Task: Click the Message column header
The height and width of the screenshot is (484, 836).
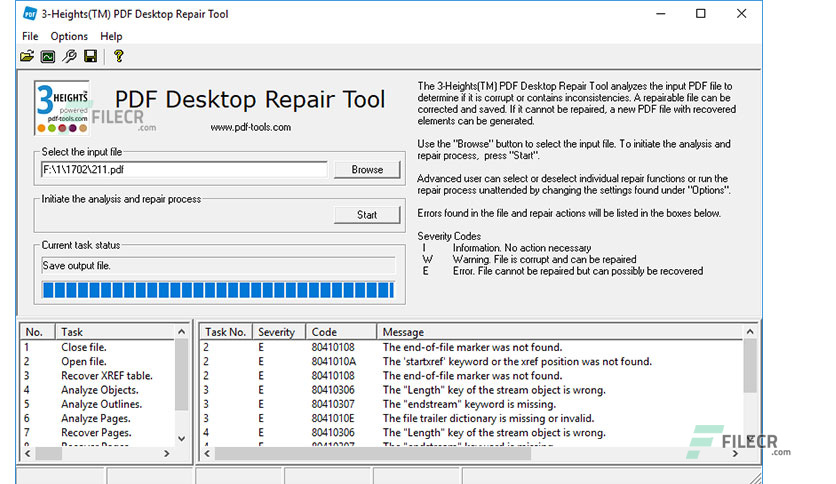Action: pyautogui.click(x=560, y=332)
